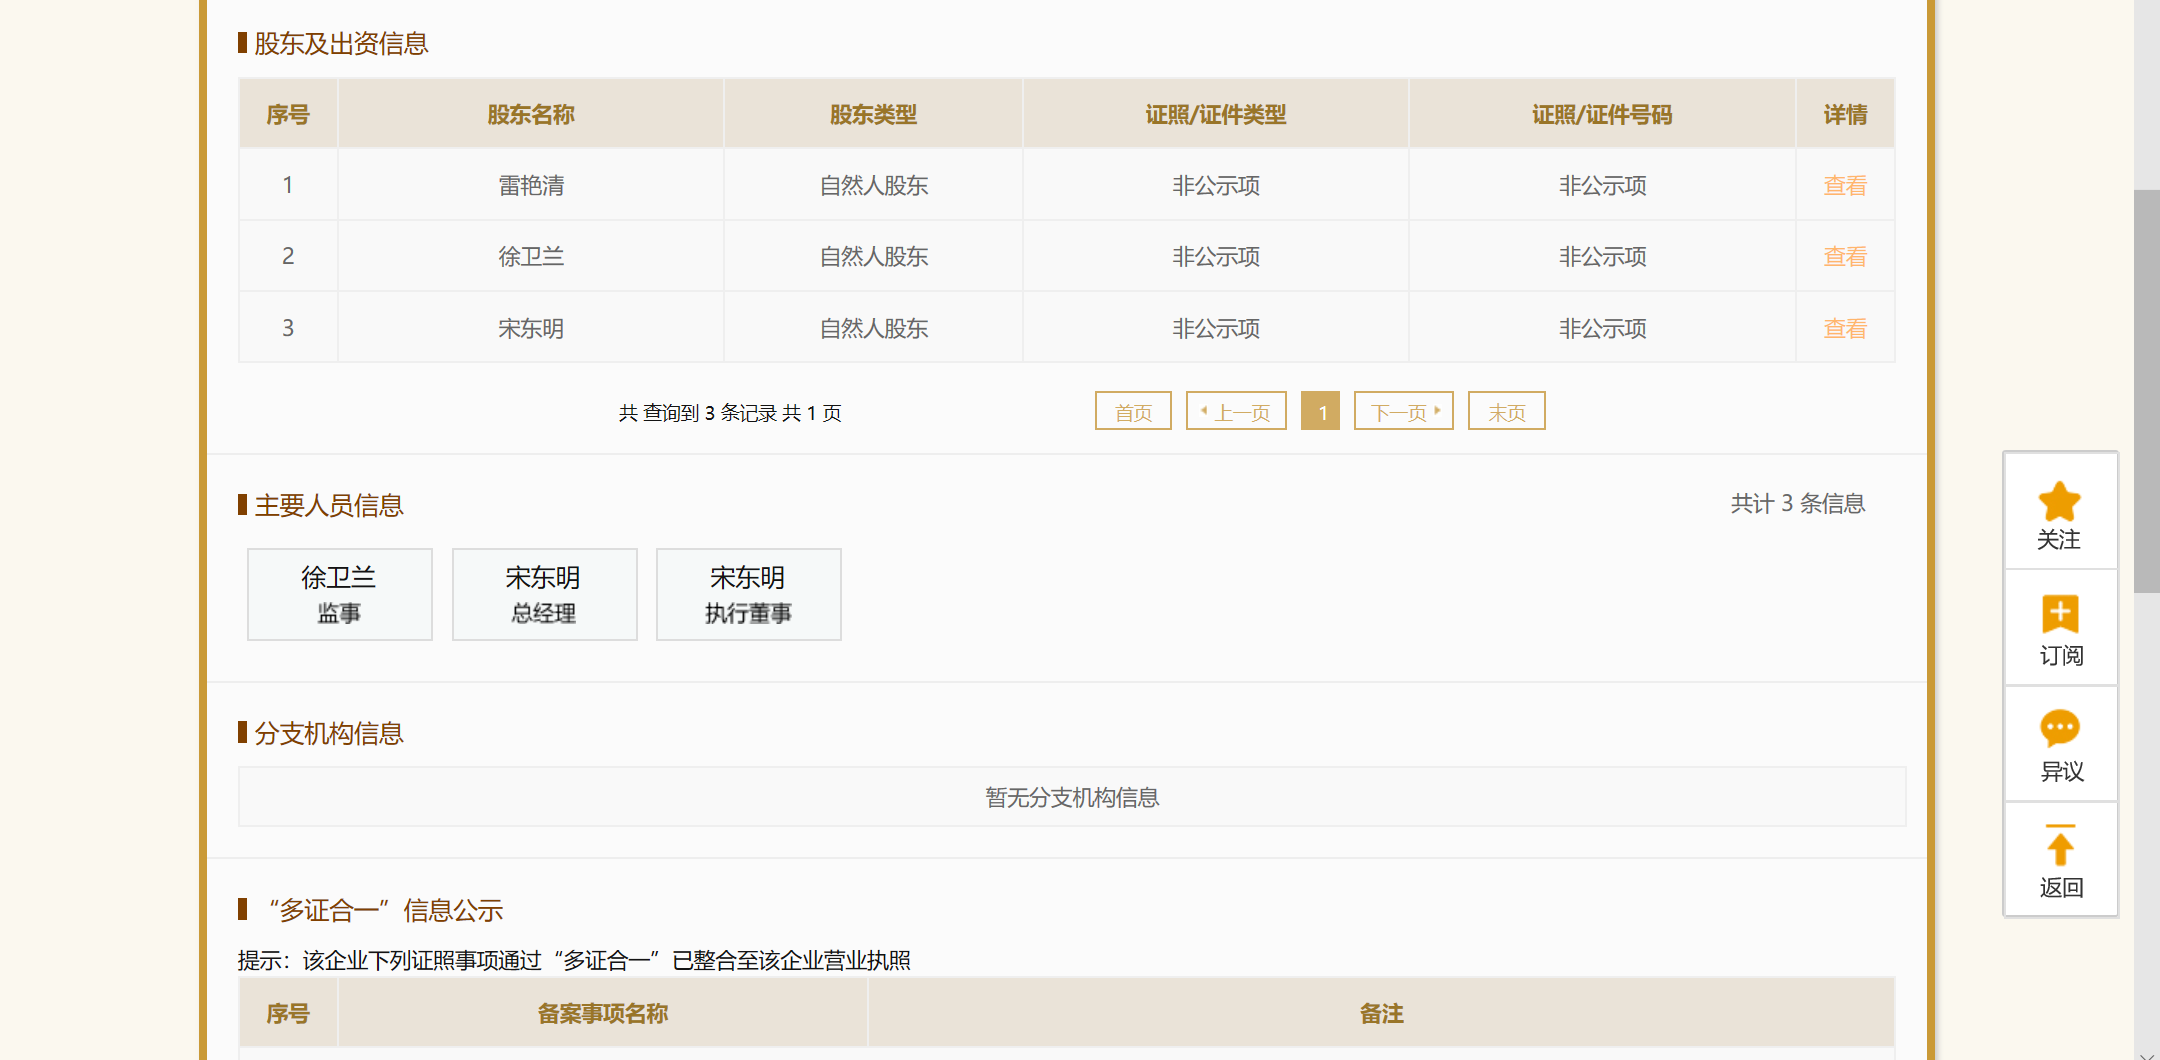Click the scrollbar down arrow at bottom
Viewport: 2160px width, 1060px height.
click(2146, 1054)
